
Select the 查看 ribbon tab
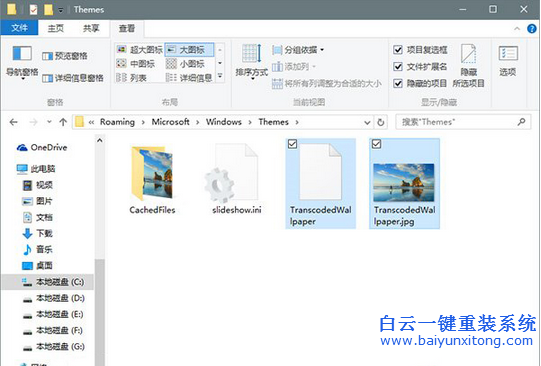(127, 28)
